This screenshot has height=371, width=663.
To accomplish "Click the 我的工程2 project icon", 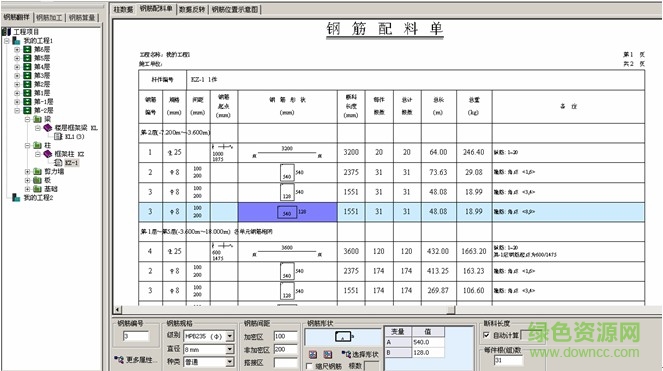I will click(x=16, y=198).
